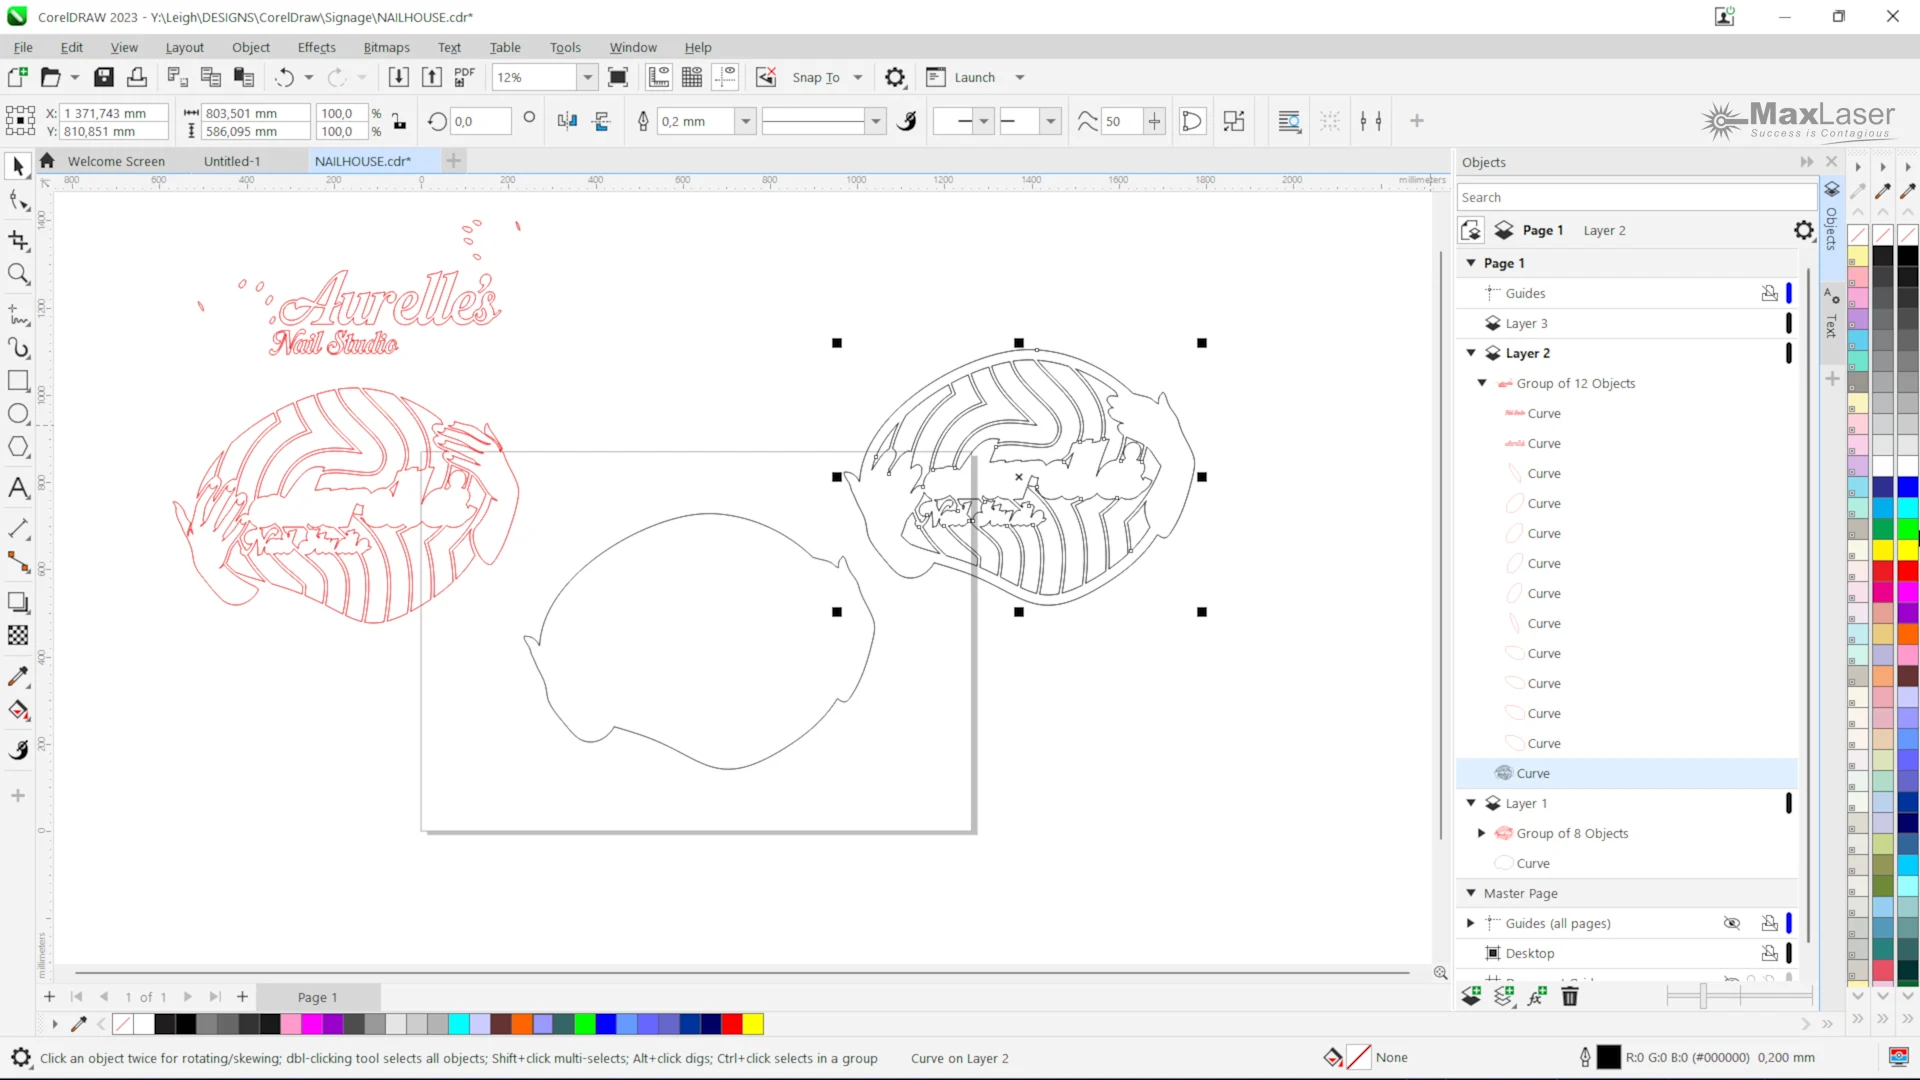Switch to Welcome Screen tab
The height and width of the screenshot is (1080, 1920).
(116, 161)
